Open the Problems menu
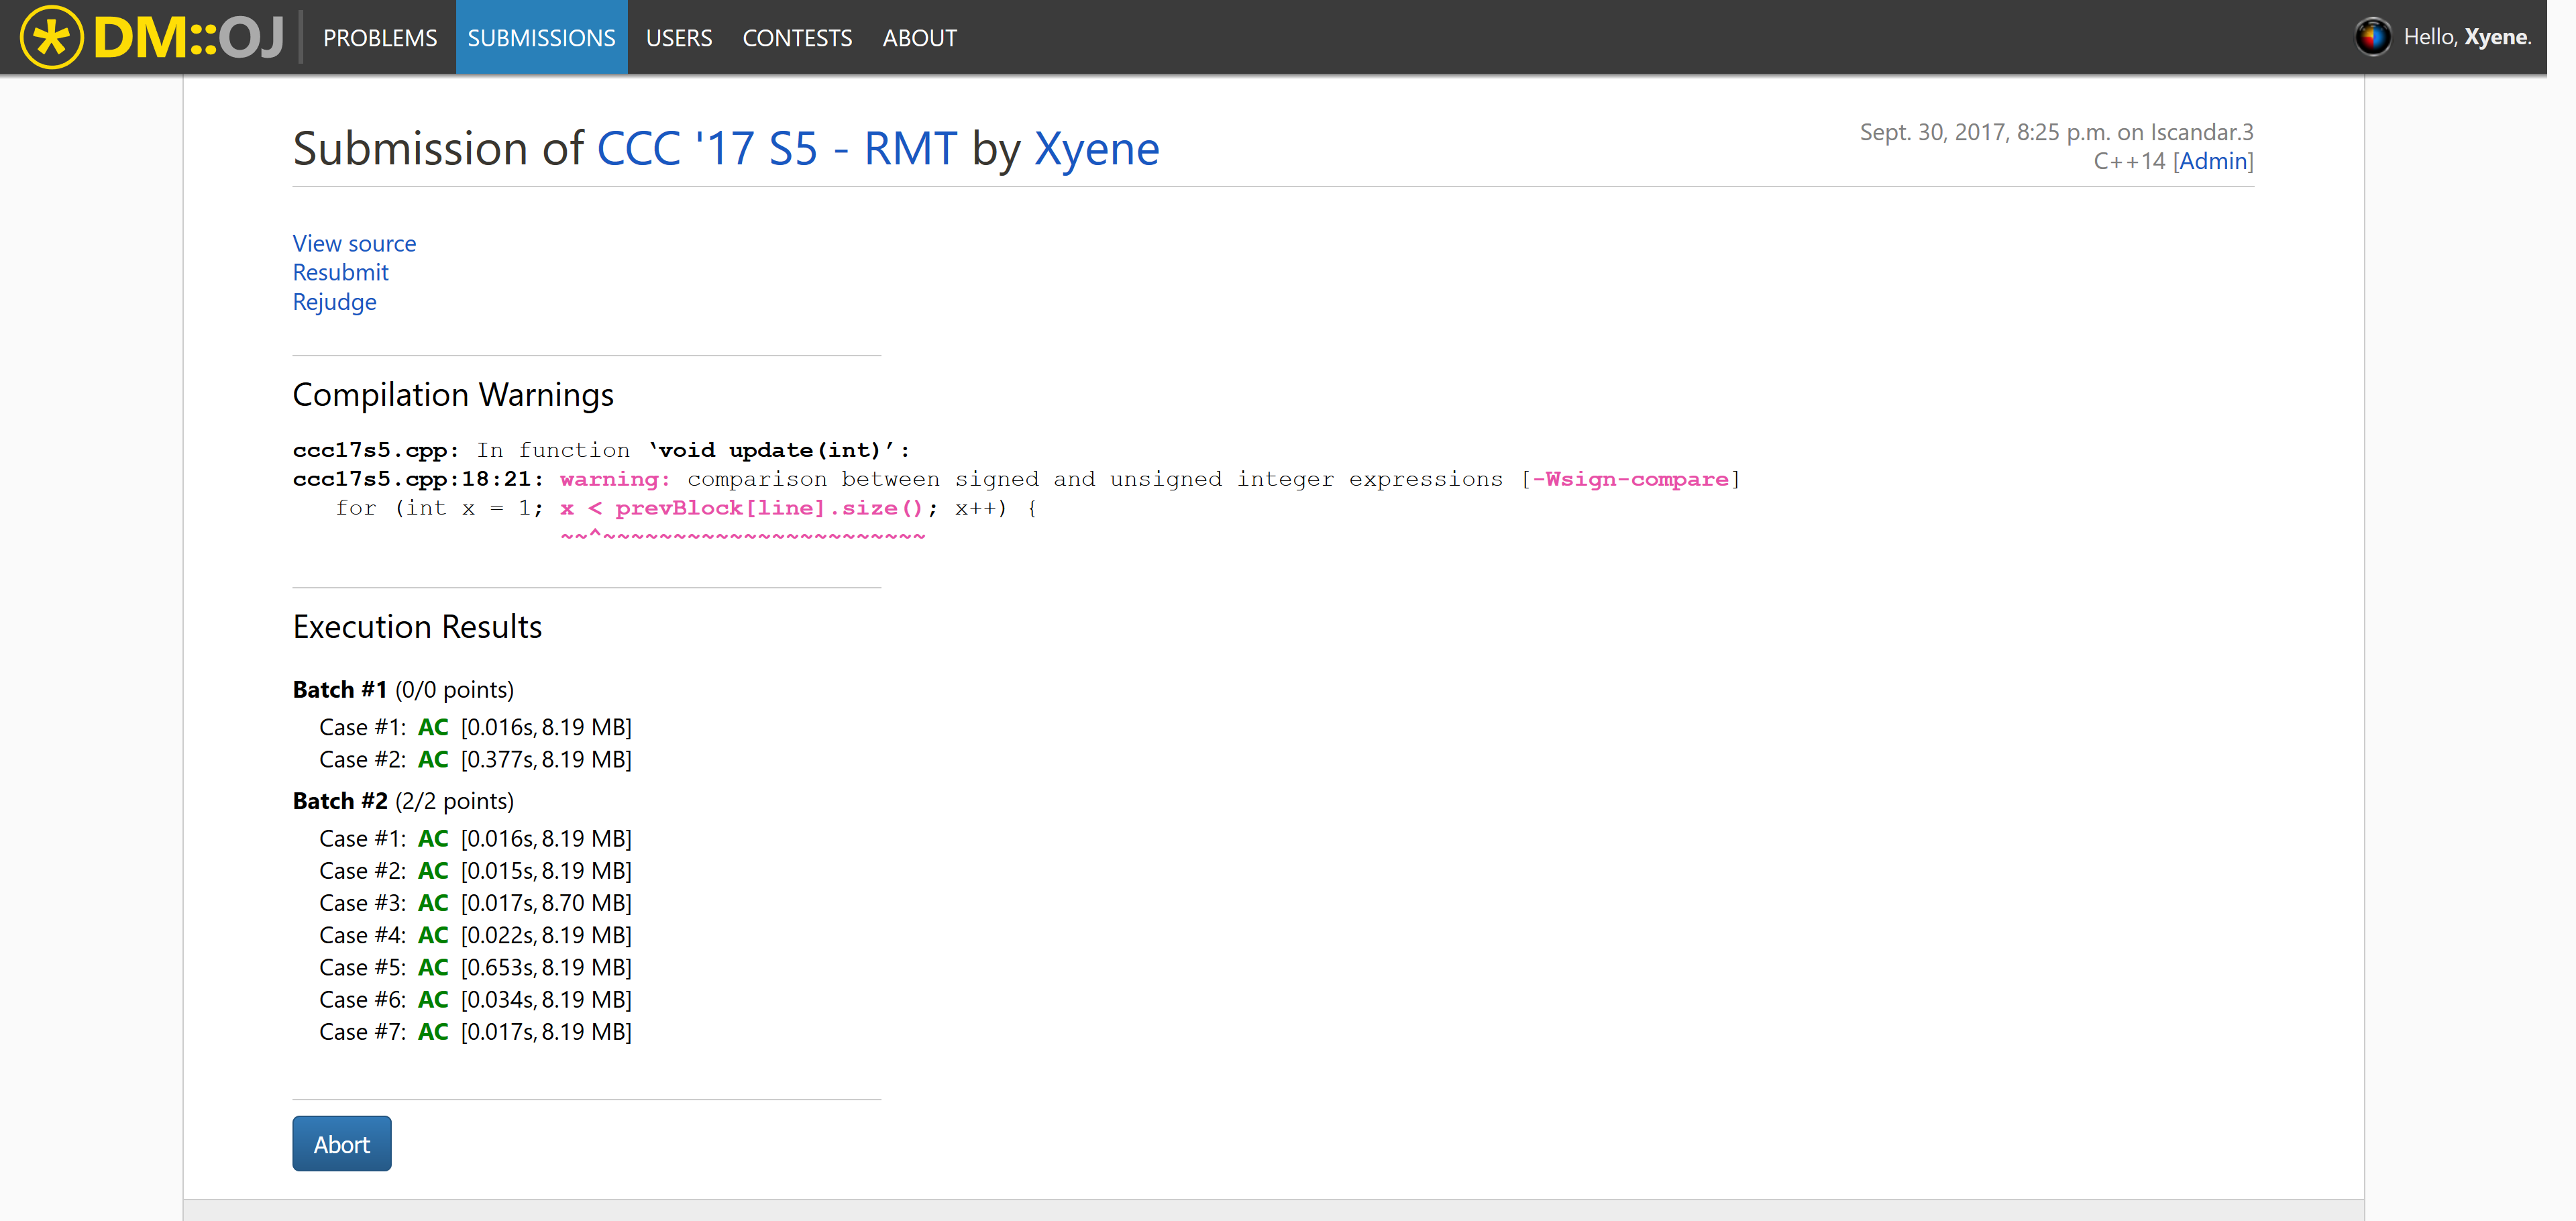The width and height of the screenshot is (2576, 1221). click(x=379, y=38)
